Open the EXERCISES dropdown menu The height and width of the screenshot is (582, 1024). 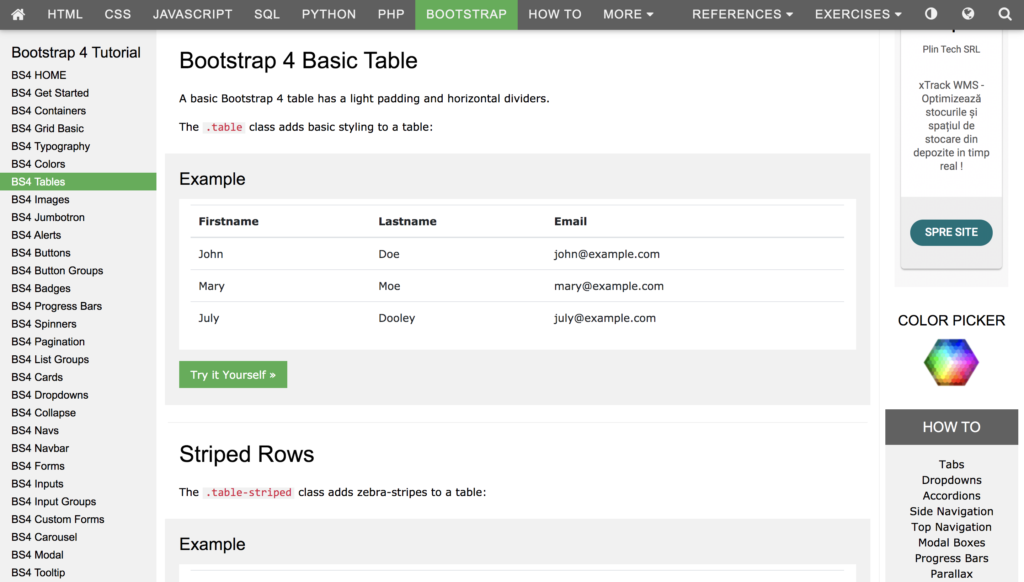(x=857, y=14)
